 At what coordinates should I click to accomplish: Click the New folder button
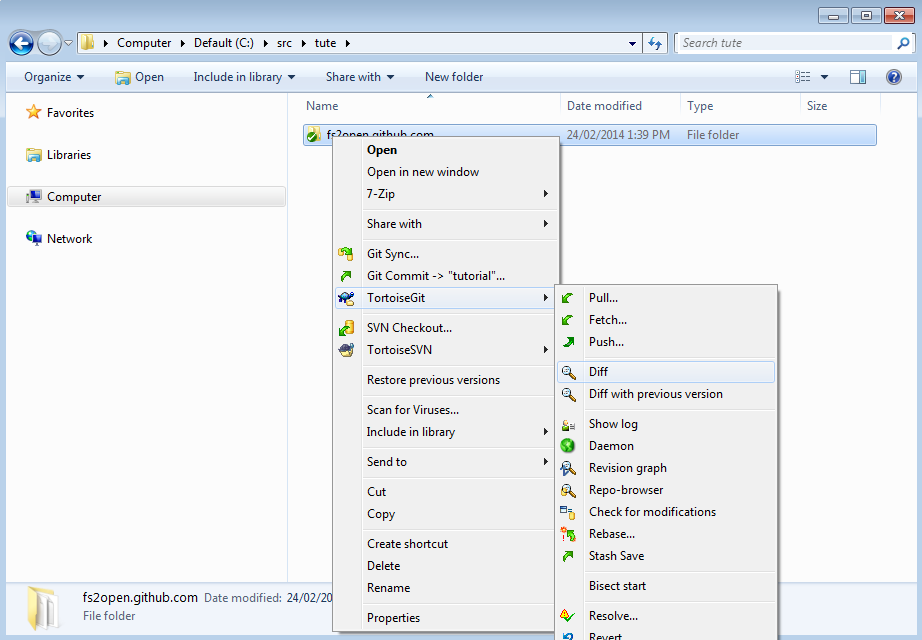(x=454, y=77)
